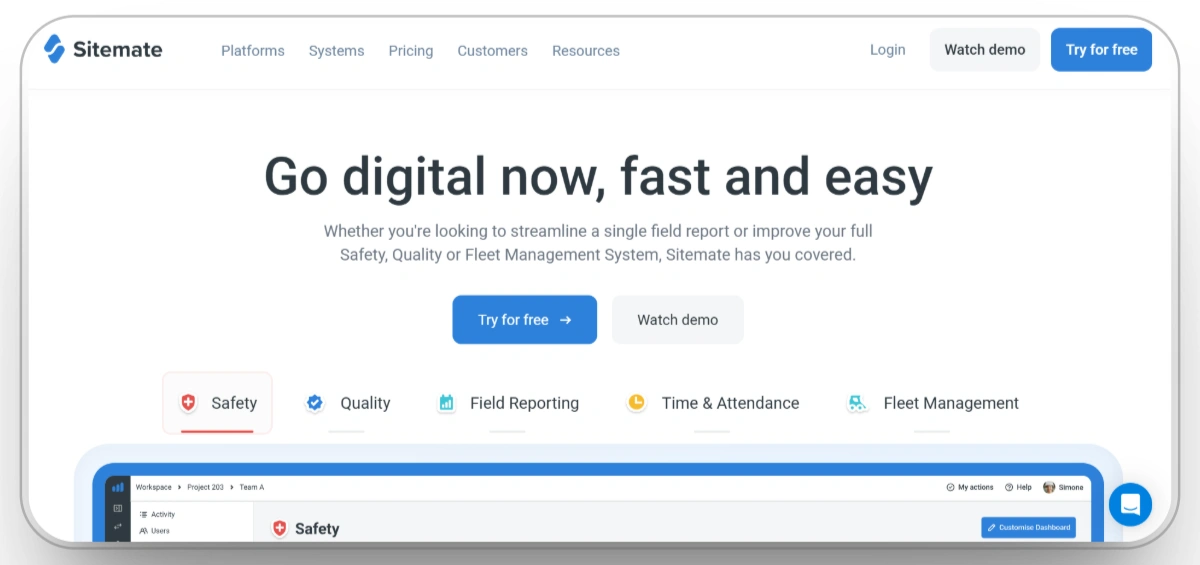Click the blue Quality checkmark badge icon

point(315,403)
